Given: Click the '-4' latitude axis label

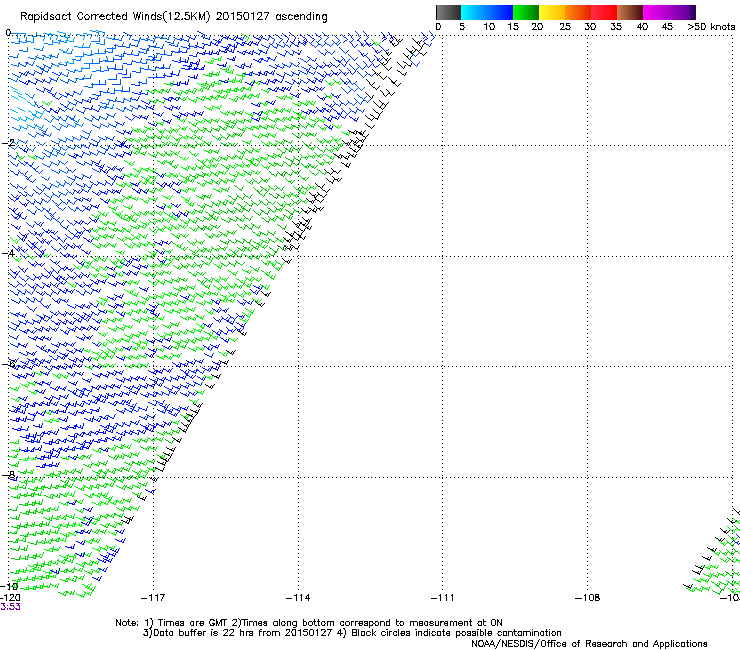Looking at the screenshot, I should [8, 253].
